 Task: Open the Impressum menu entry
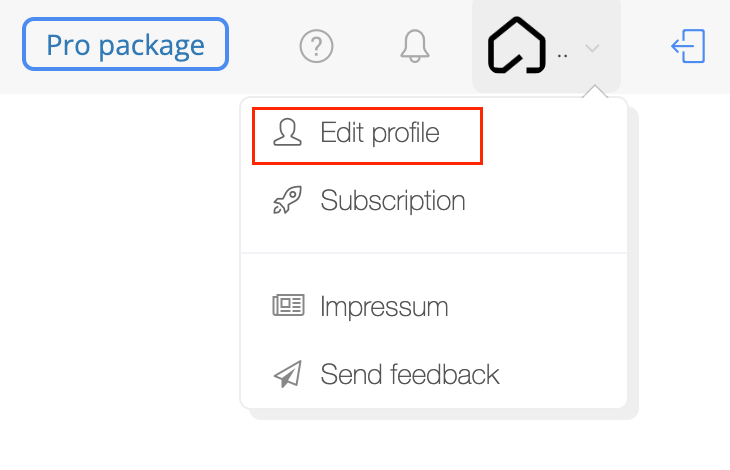coord(434,306)
